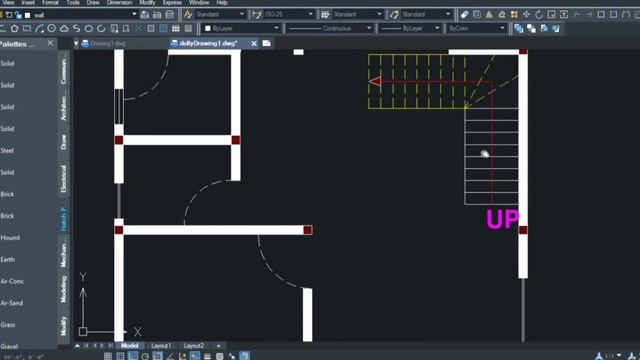Toggle Polar tracking in status bar
The width and height of the screenshot is (640, 360).
[x=145, y=356]
